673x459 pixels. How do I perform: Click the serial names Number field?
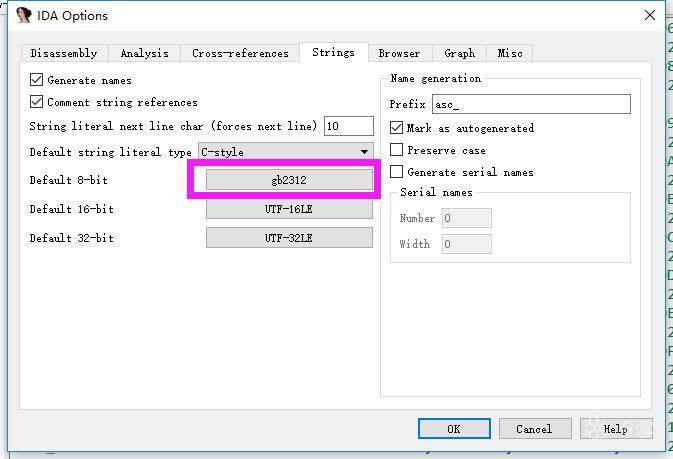[x=467, y=218]
